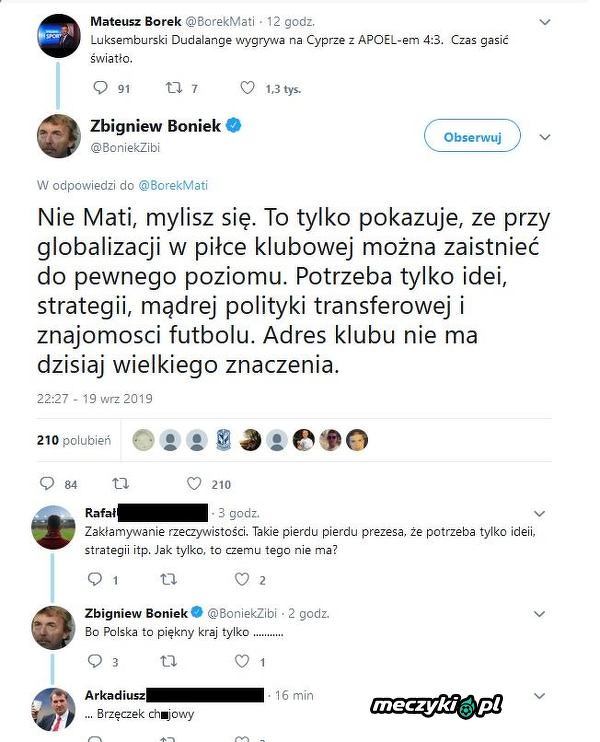Open Zbigniew Boniek's large profile avatar
The height and width of the screenshot is (742, 600).
click(59, 136)
